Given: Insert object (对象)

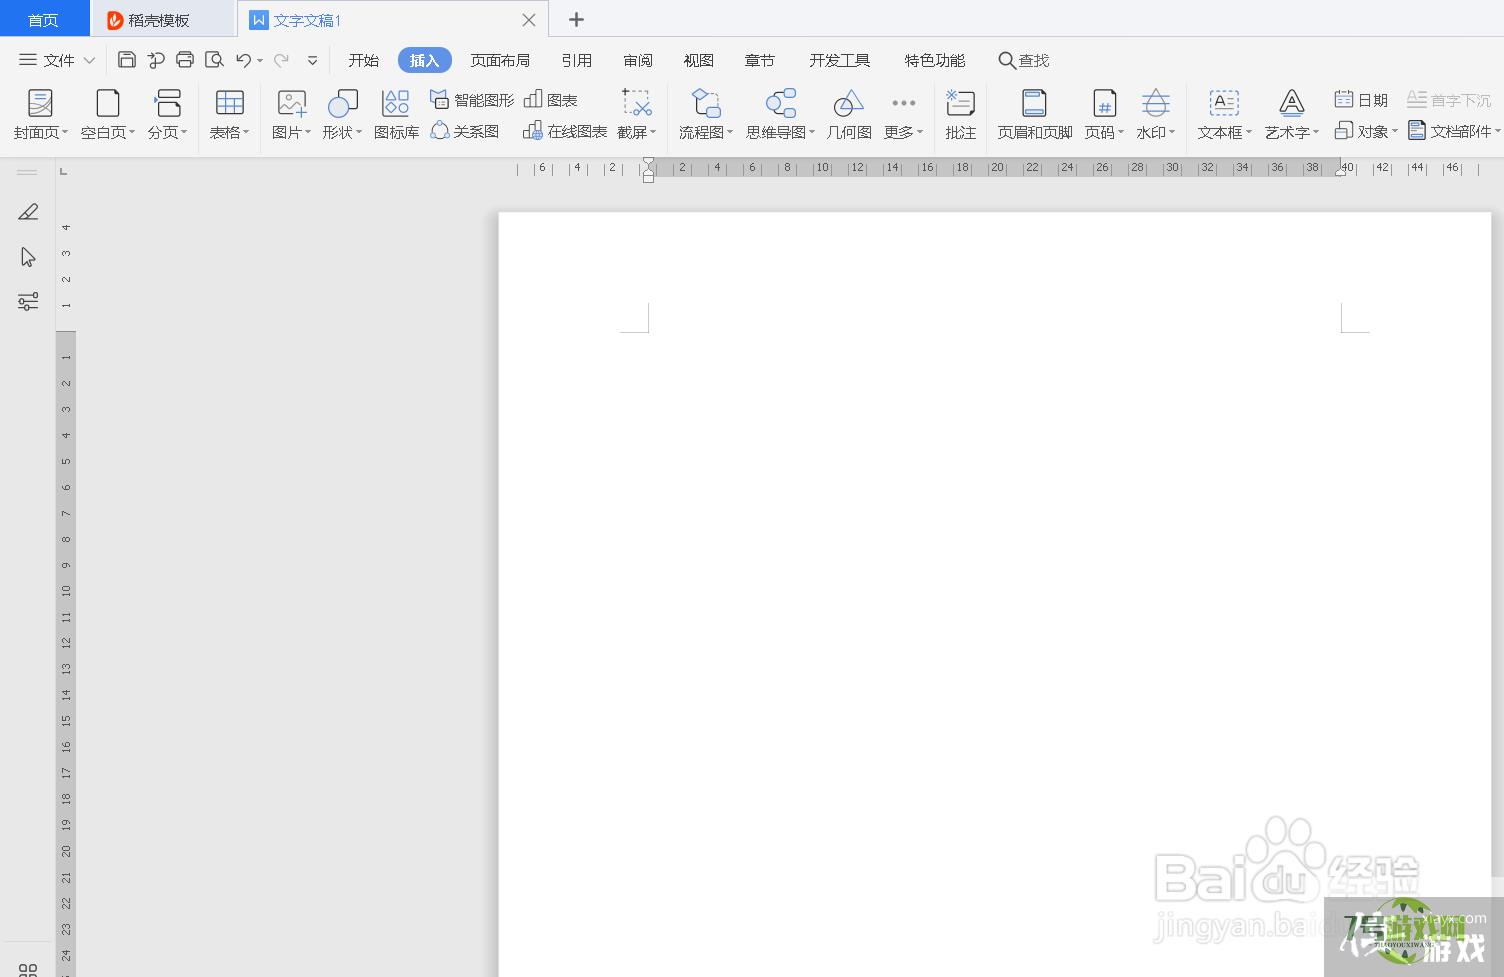Looking at the screenshot, I should 1365,131.
